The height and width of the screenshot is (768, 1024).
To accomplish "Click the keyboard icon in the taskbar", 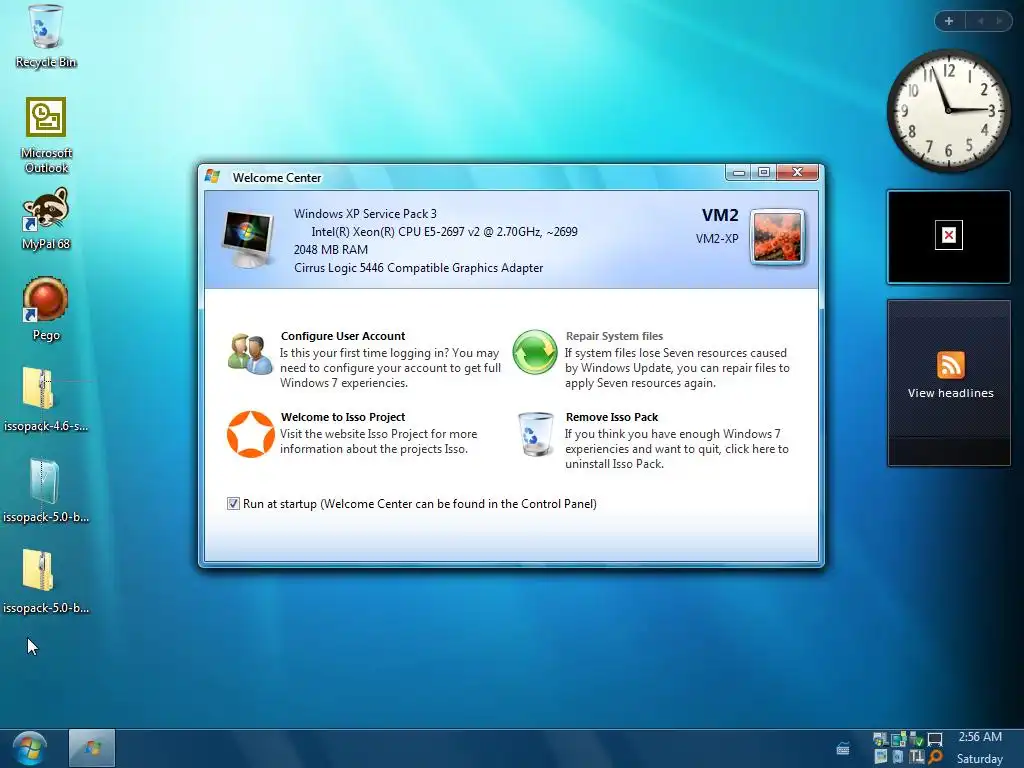I will pos(843,748).
